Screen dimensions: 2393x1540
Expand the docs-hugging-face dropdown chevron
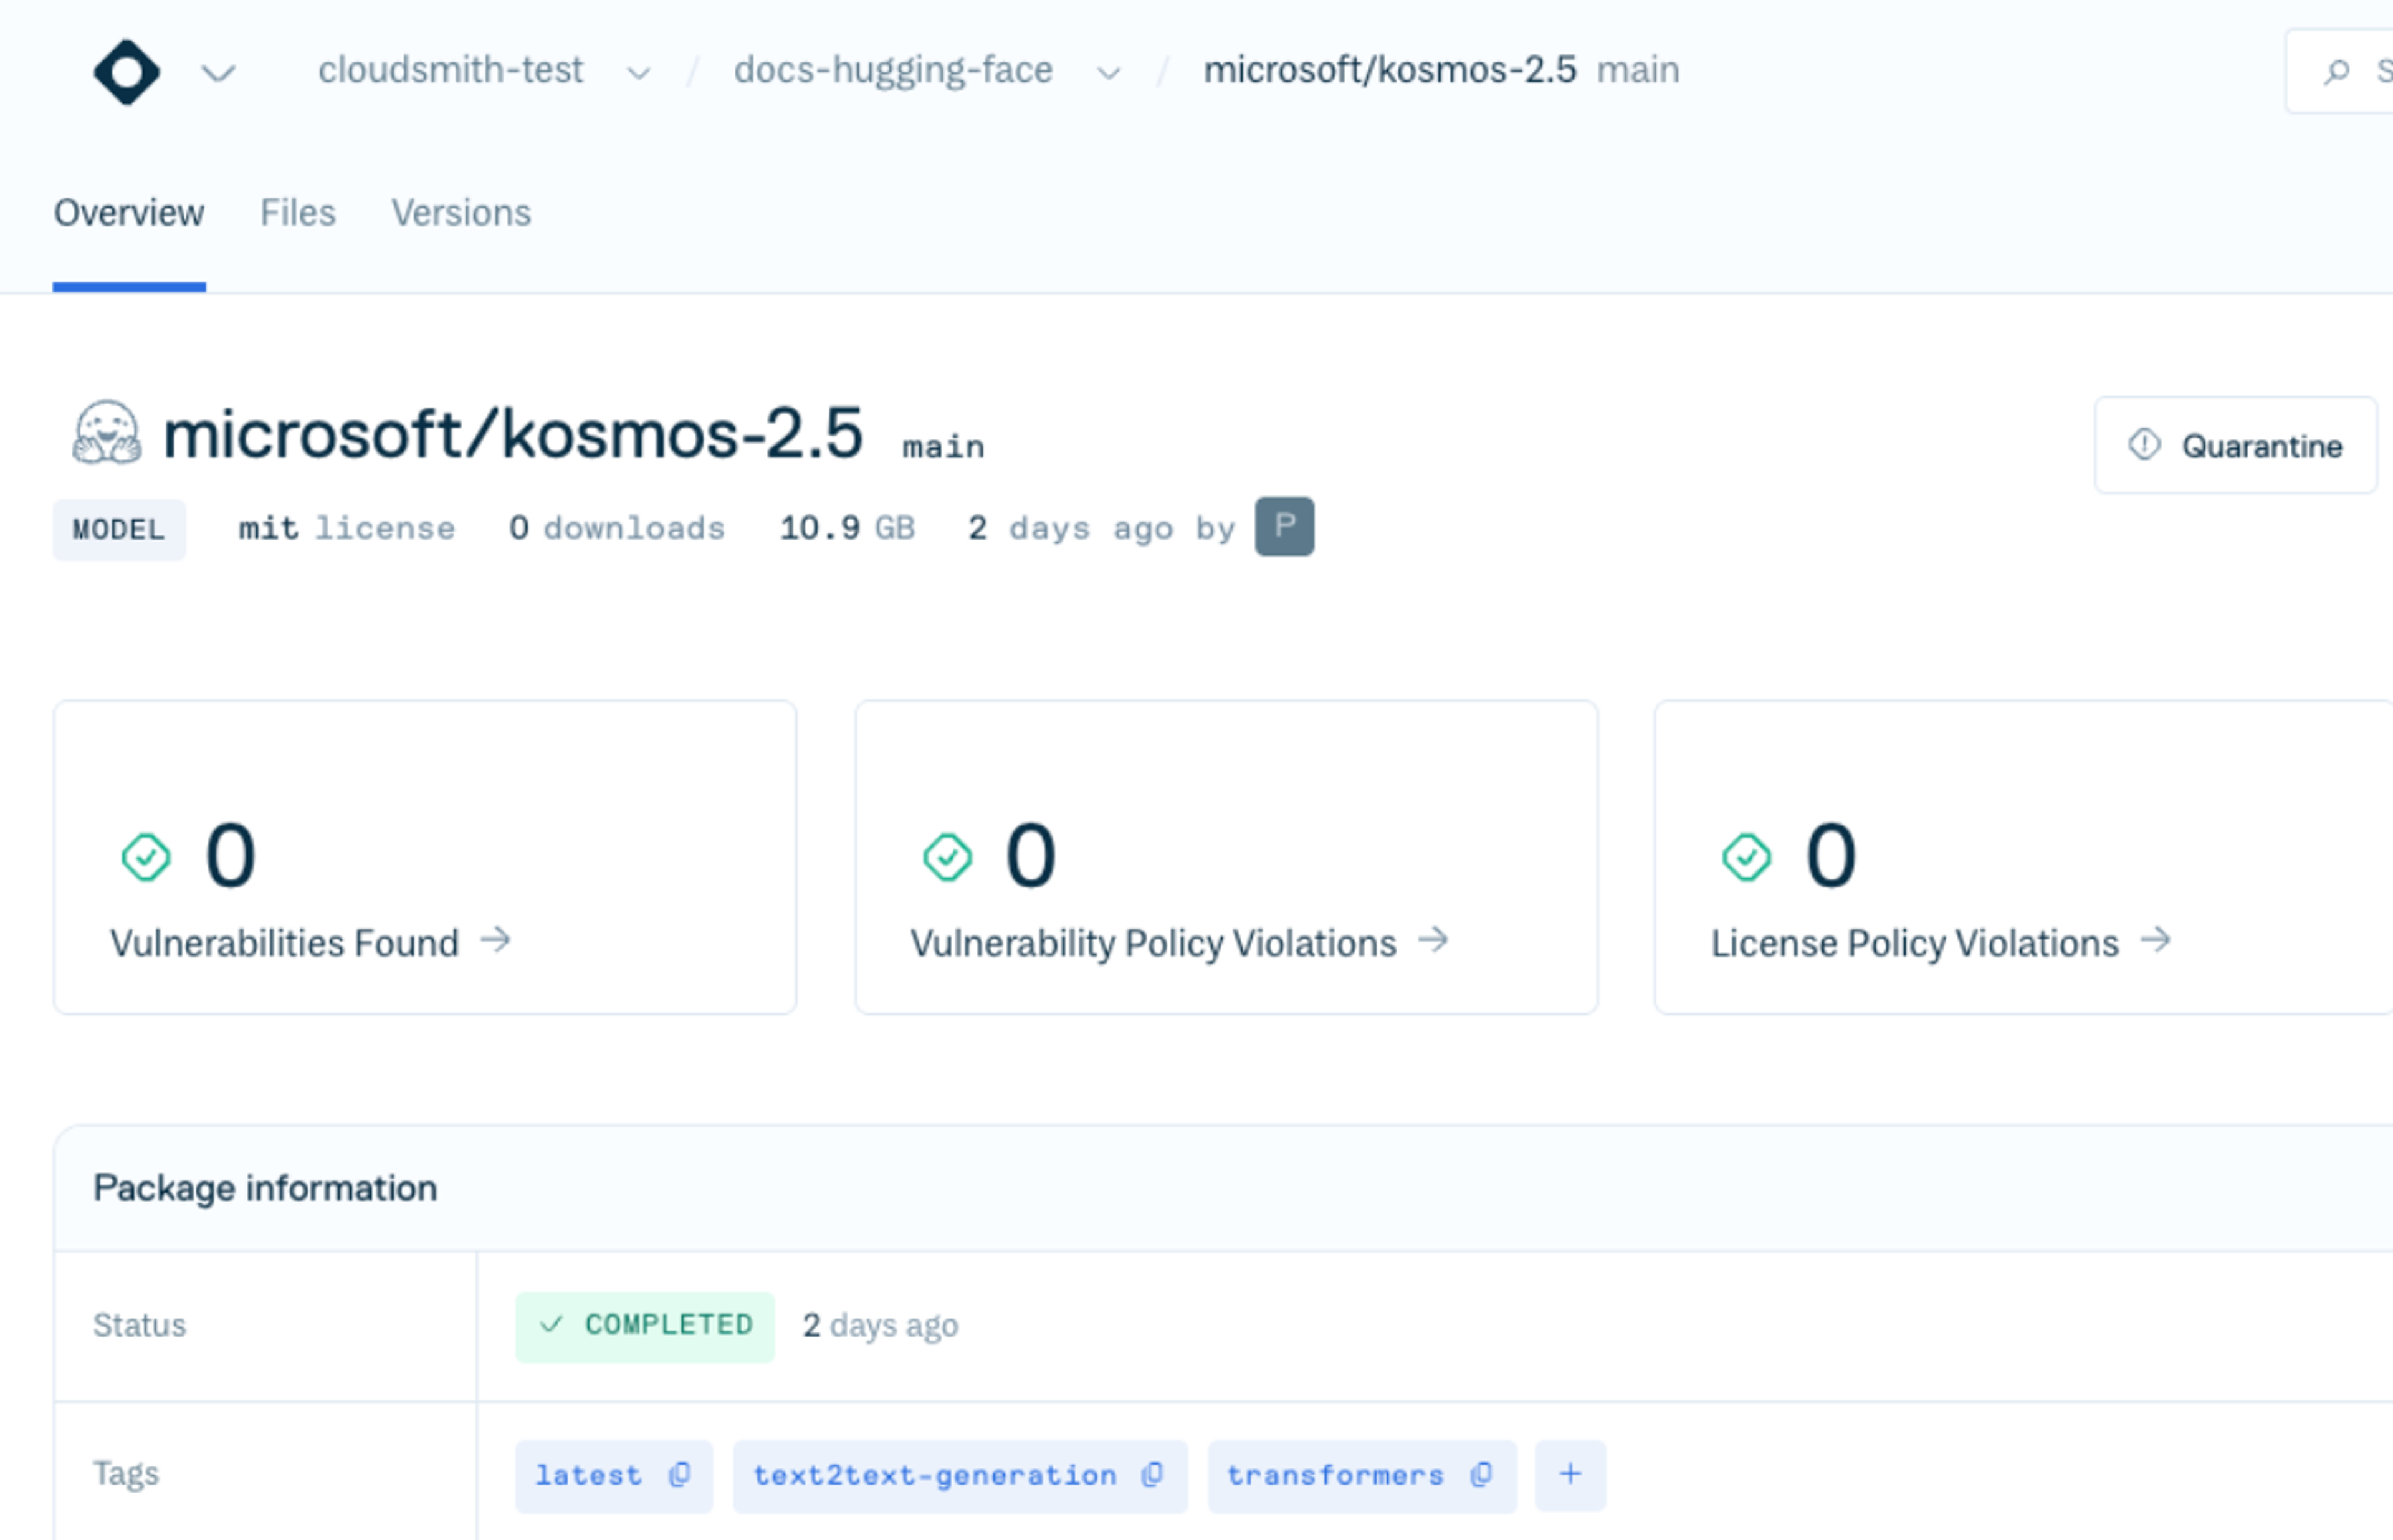click(1108, 73)
